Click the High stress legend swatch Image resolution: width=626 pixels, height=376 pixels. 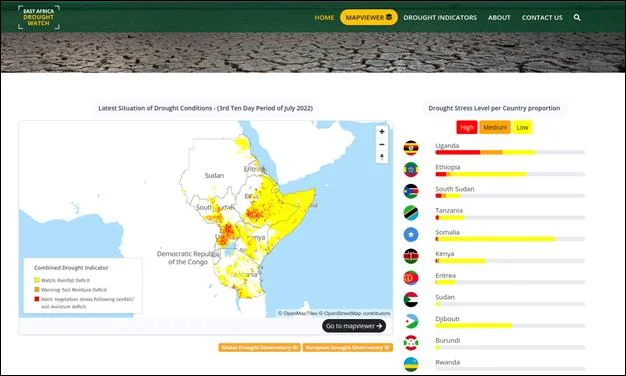(x=467, y=127)
